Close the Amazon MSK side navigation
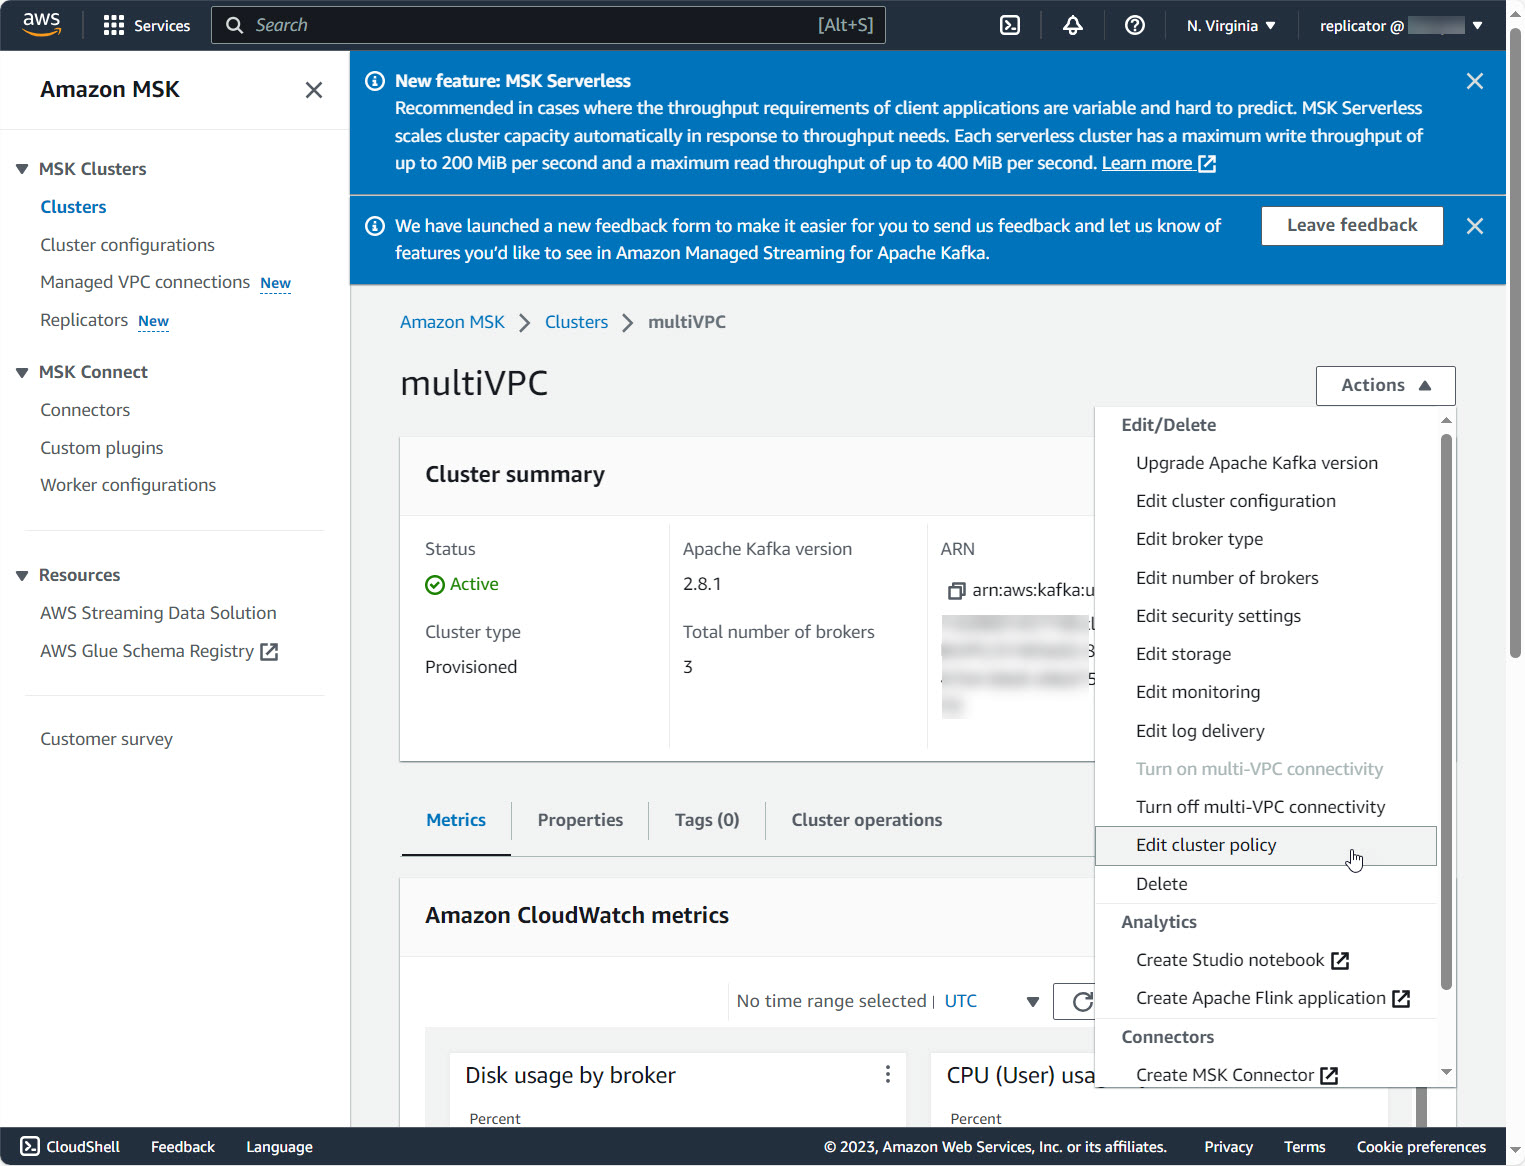1525x1166 pixels. pos(313,90)
